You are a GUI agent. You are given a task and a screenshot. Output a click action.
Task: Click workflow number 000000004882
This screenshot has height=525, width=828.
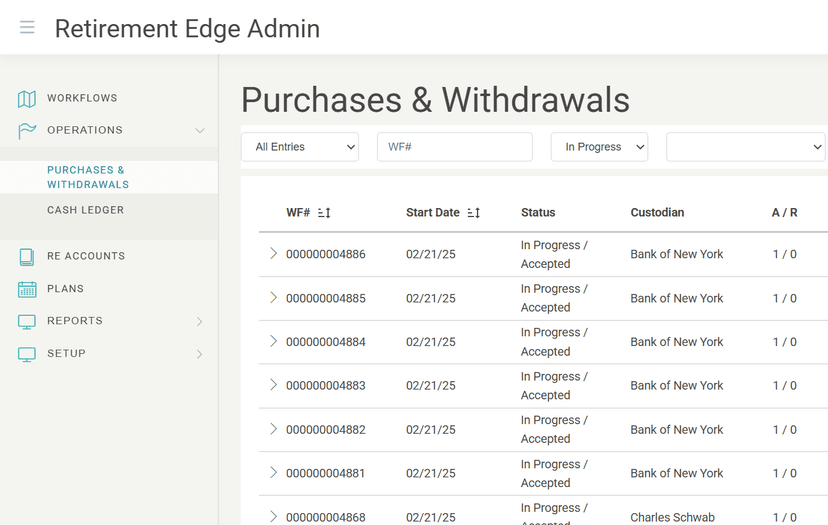(x=326, y=430)
